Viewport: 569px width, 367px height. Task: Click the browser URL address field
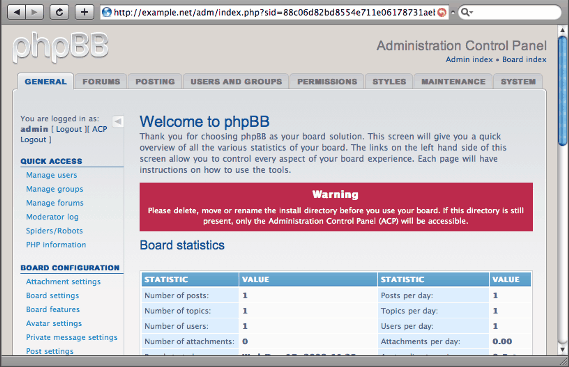click(x=274, y=12)
